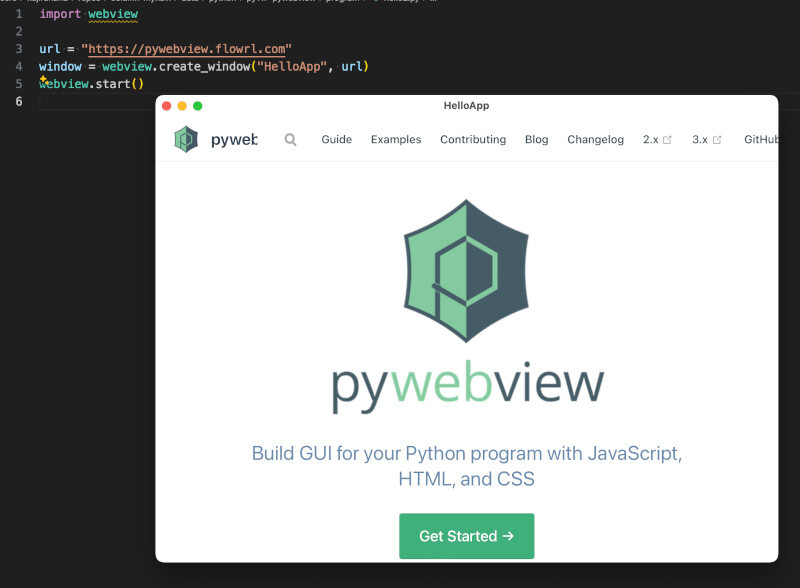Click the sparkle AI icon on line 5
This screenshot has width=800, height=588.
click(x=44, y=79)
